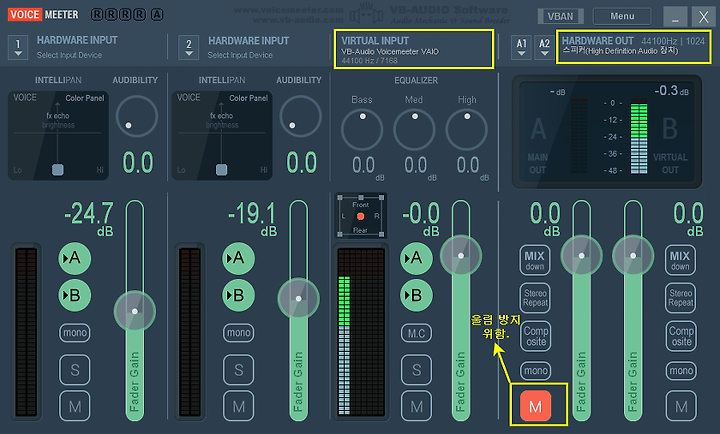Expand Hardware Input 1 device selector
This screenshot has width=720, height=434.
point(18,48)
